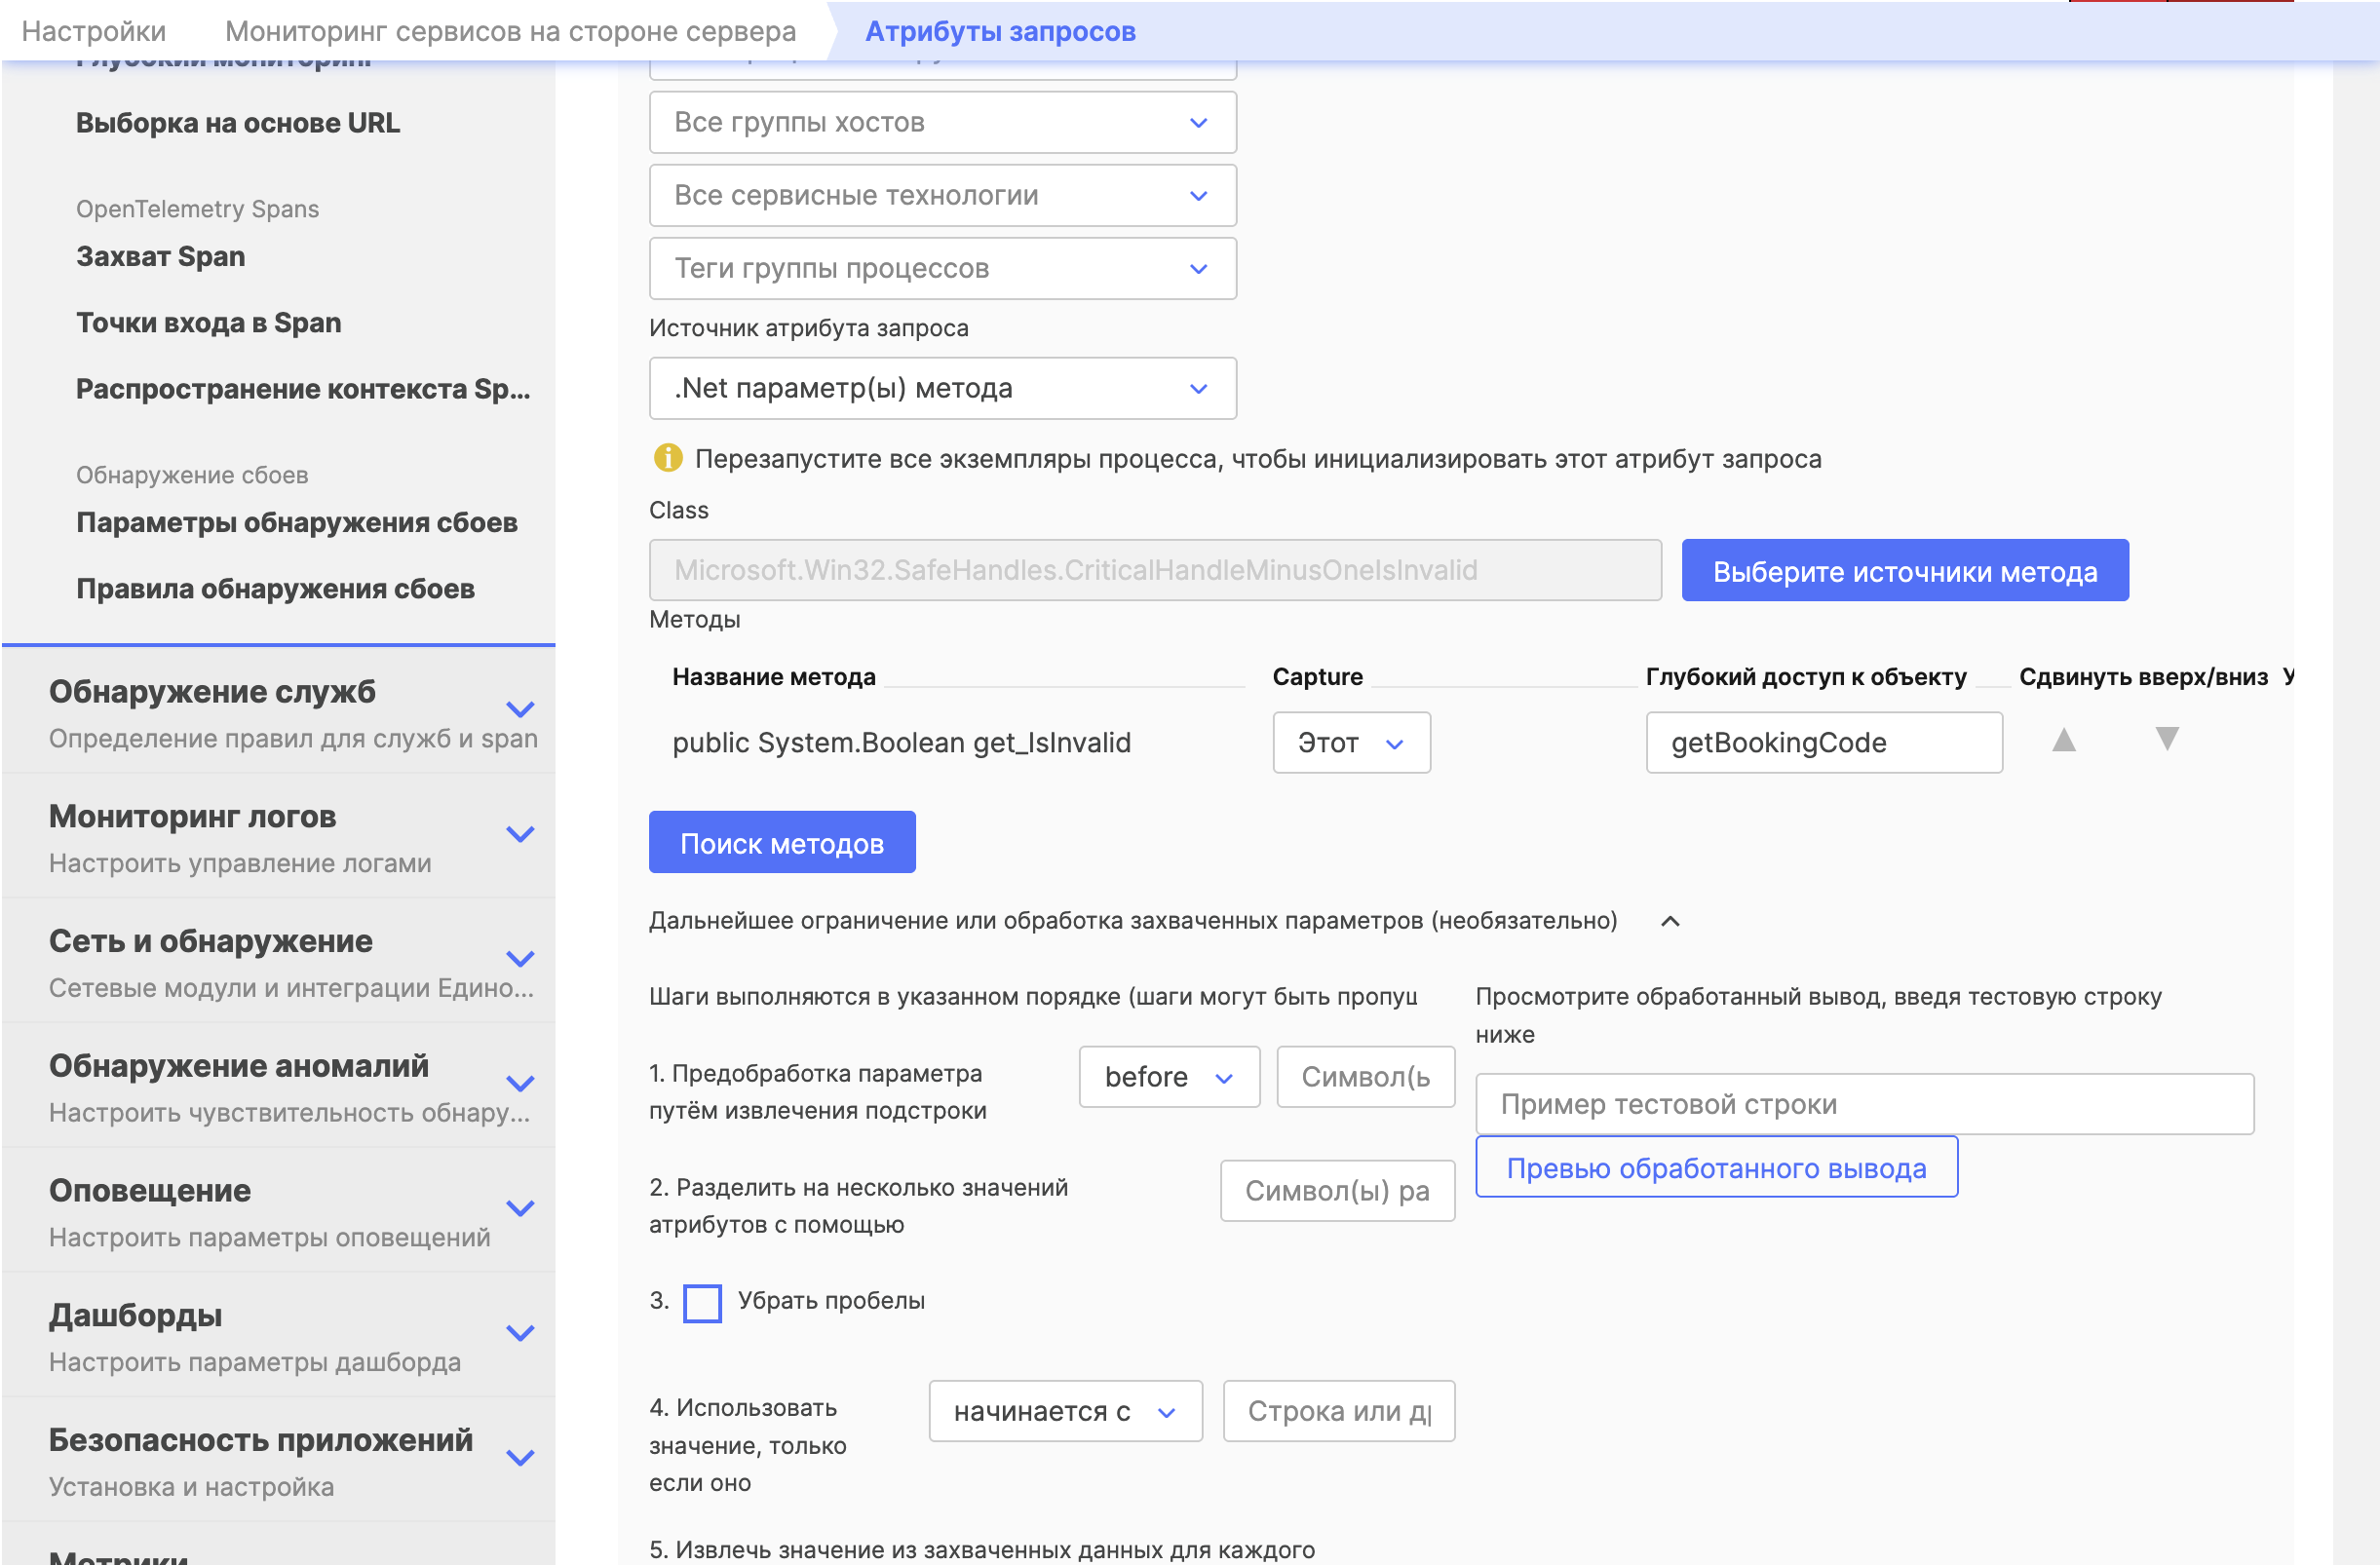Expand Оповещение sidebar chevron
The width and height of the screenshot is (2380, 1565).
pos(520,1209)
